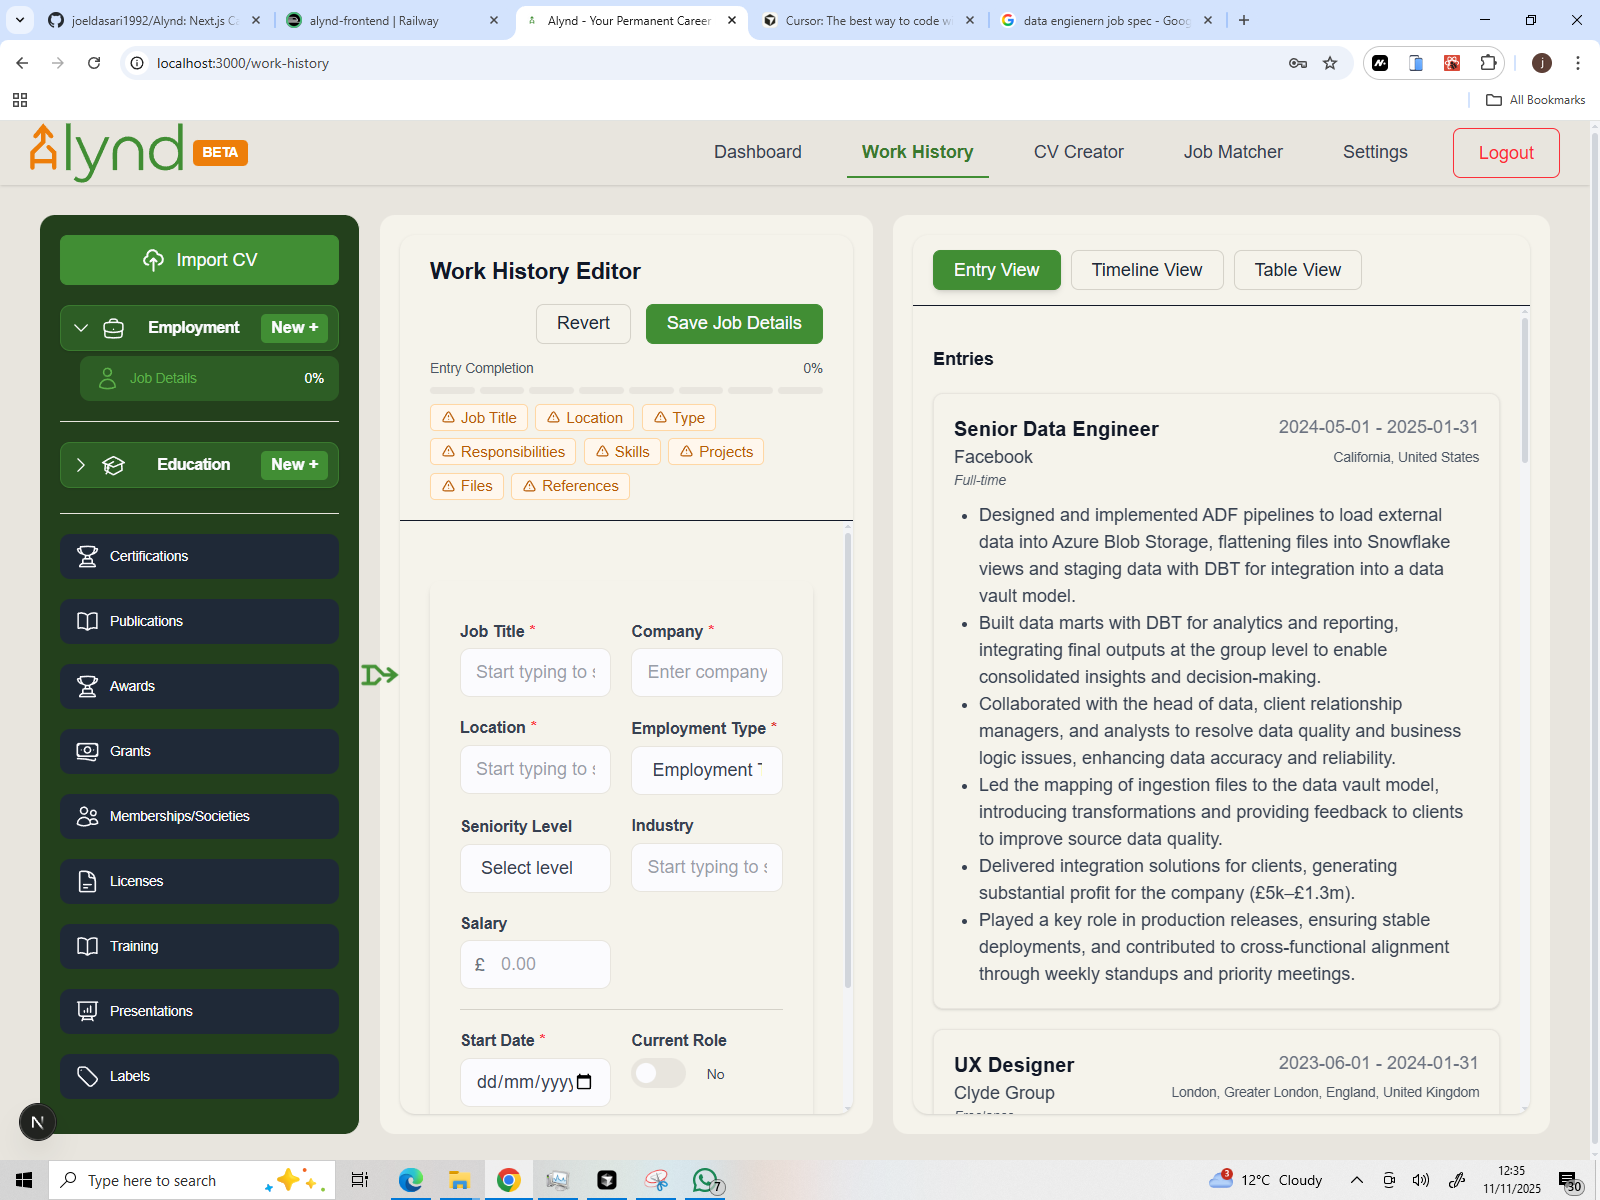Open Awards from the sidebar
1600x1200 pixels.
199,686
